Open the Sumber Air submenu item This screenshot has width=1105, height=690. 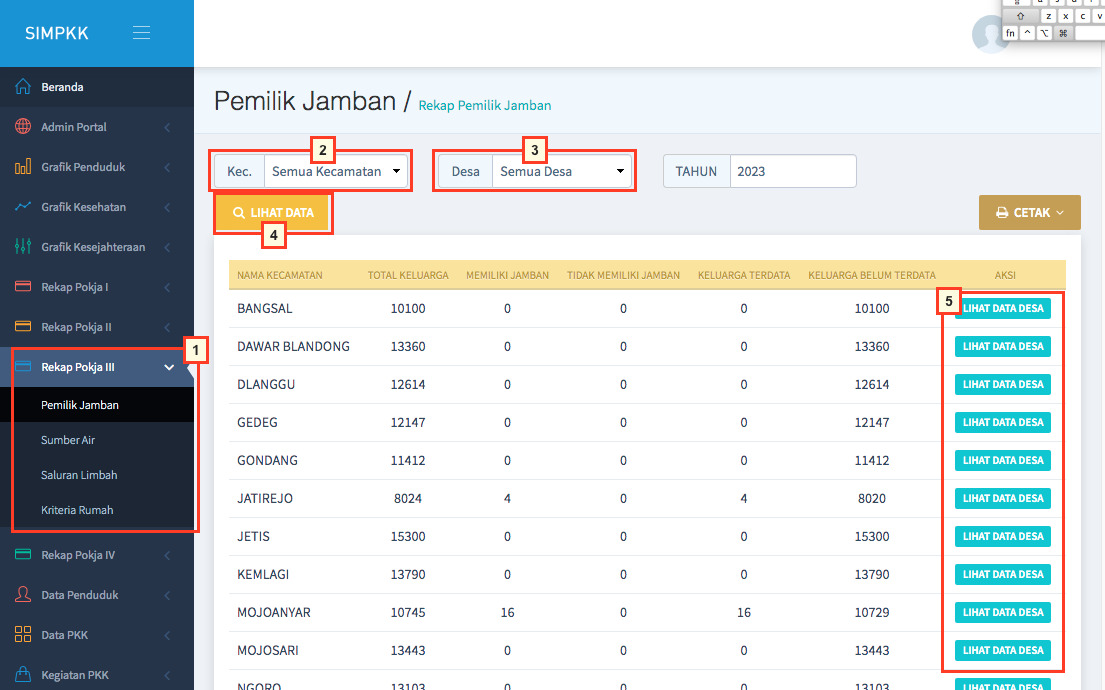point(68,440)
